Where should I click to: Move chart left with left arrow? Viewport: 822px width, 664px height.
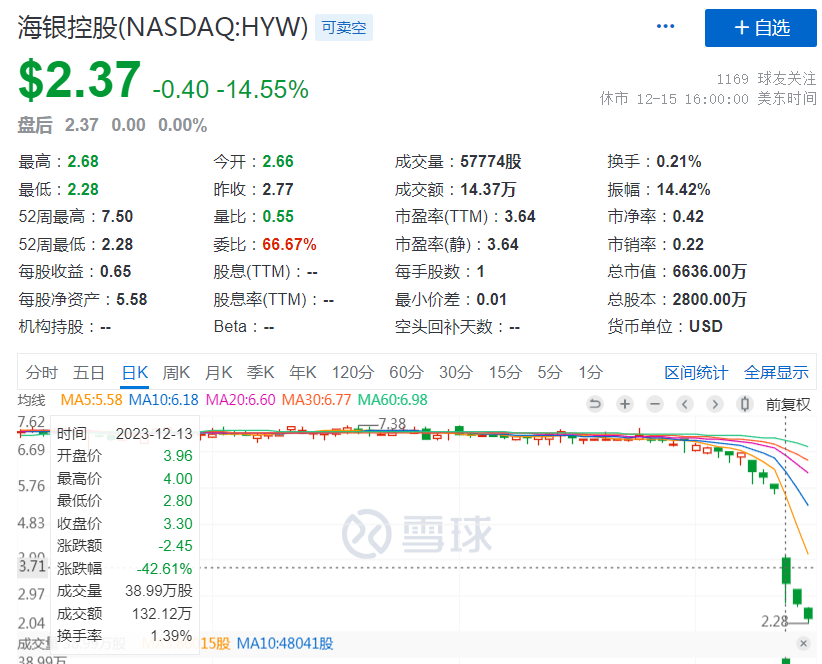685,404
